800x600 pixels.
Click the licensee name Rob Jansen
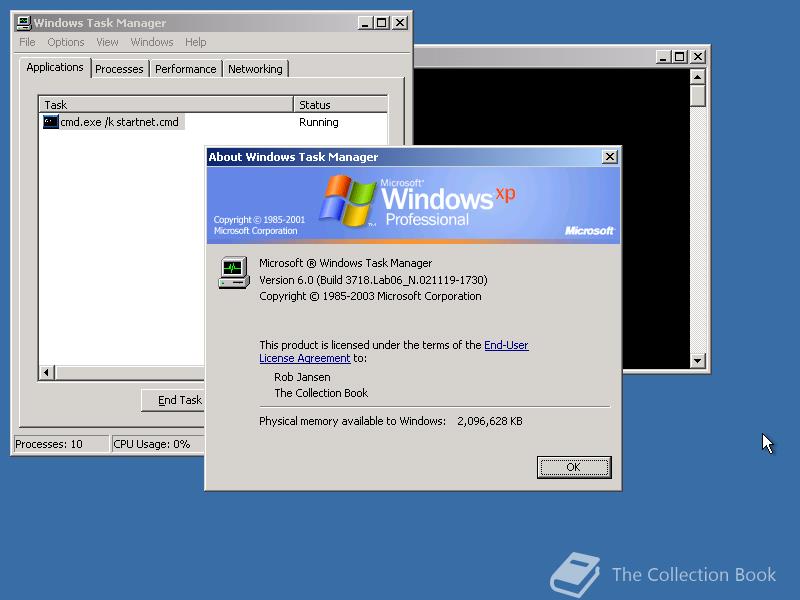point(302,377)
